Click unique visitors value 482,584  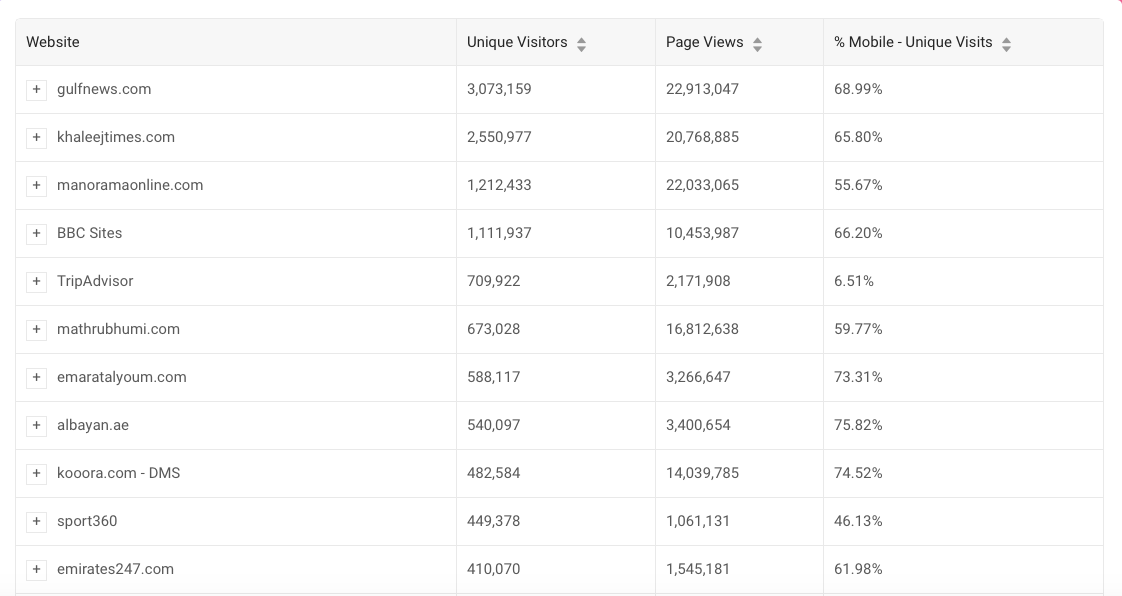pyautogui.click(x=494, y=473)
